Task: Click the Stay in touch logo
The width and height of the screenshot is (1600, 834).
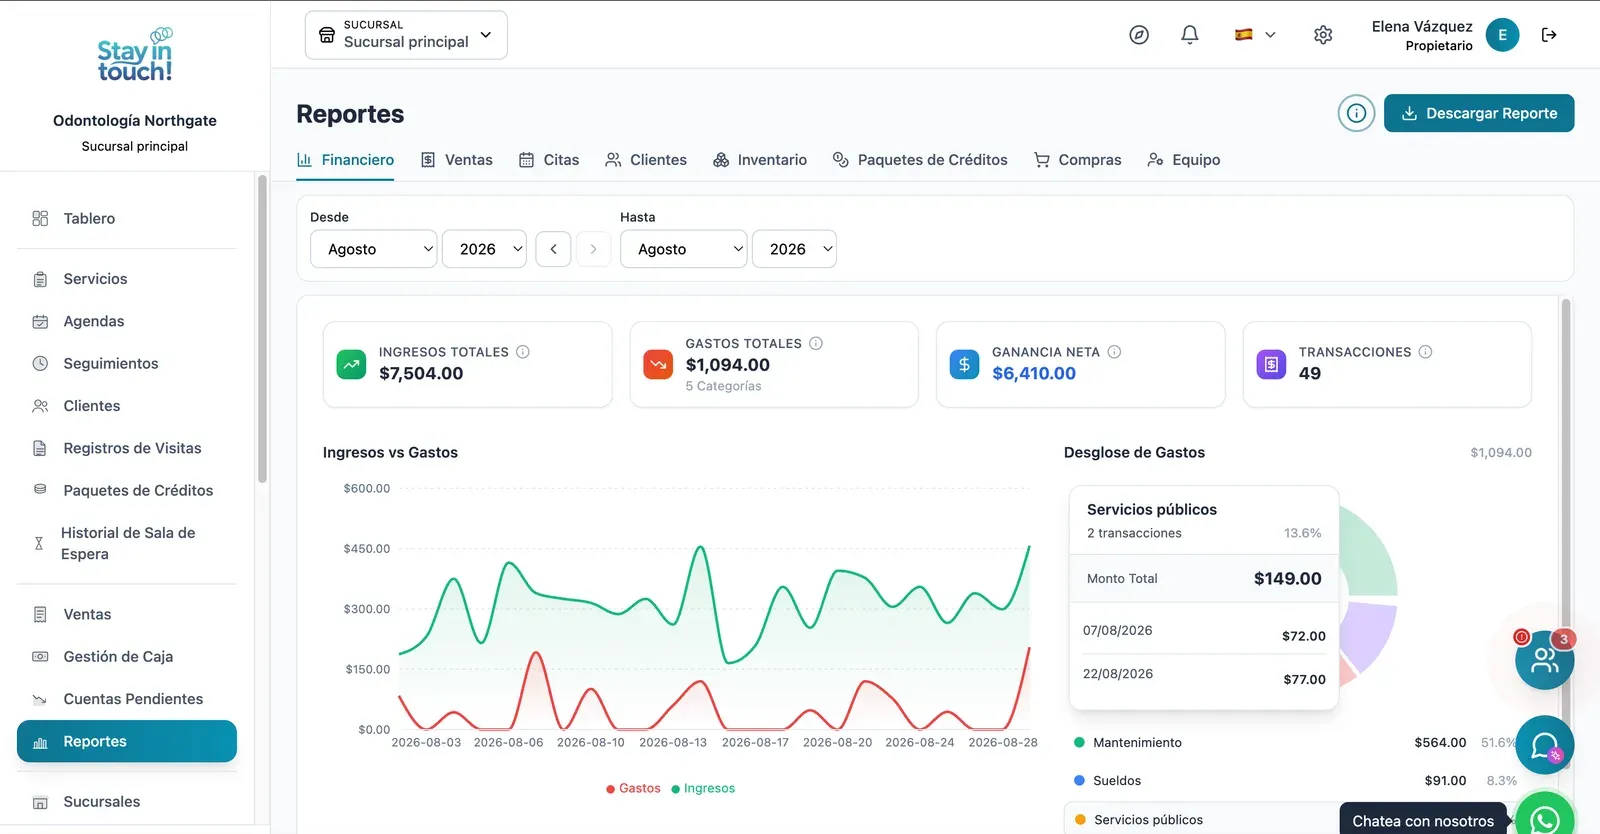Action: (x=135, y=56)
